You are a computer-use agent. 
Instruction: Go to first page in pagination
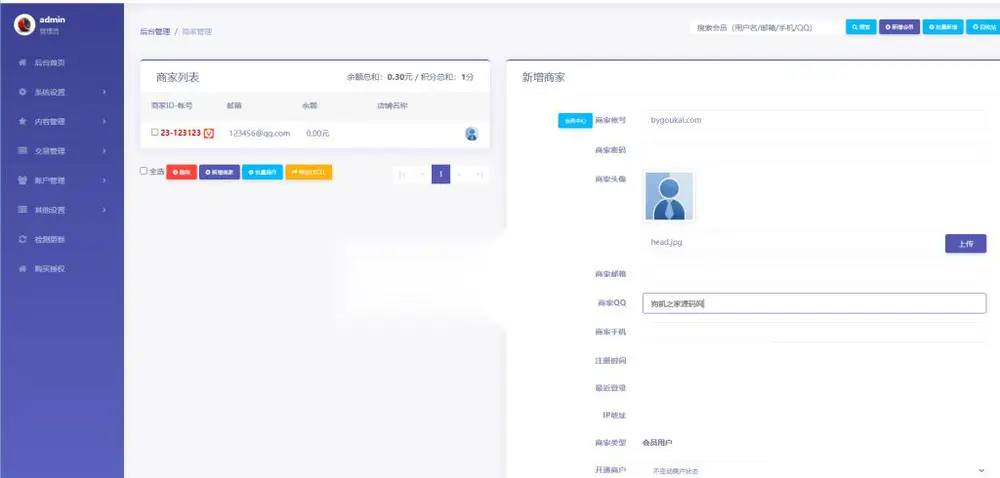pyautogui.click(x=402, y=174)
